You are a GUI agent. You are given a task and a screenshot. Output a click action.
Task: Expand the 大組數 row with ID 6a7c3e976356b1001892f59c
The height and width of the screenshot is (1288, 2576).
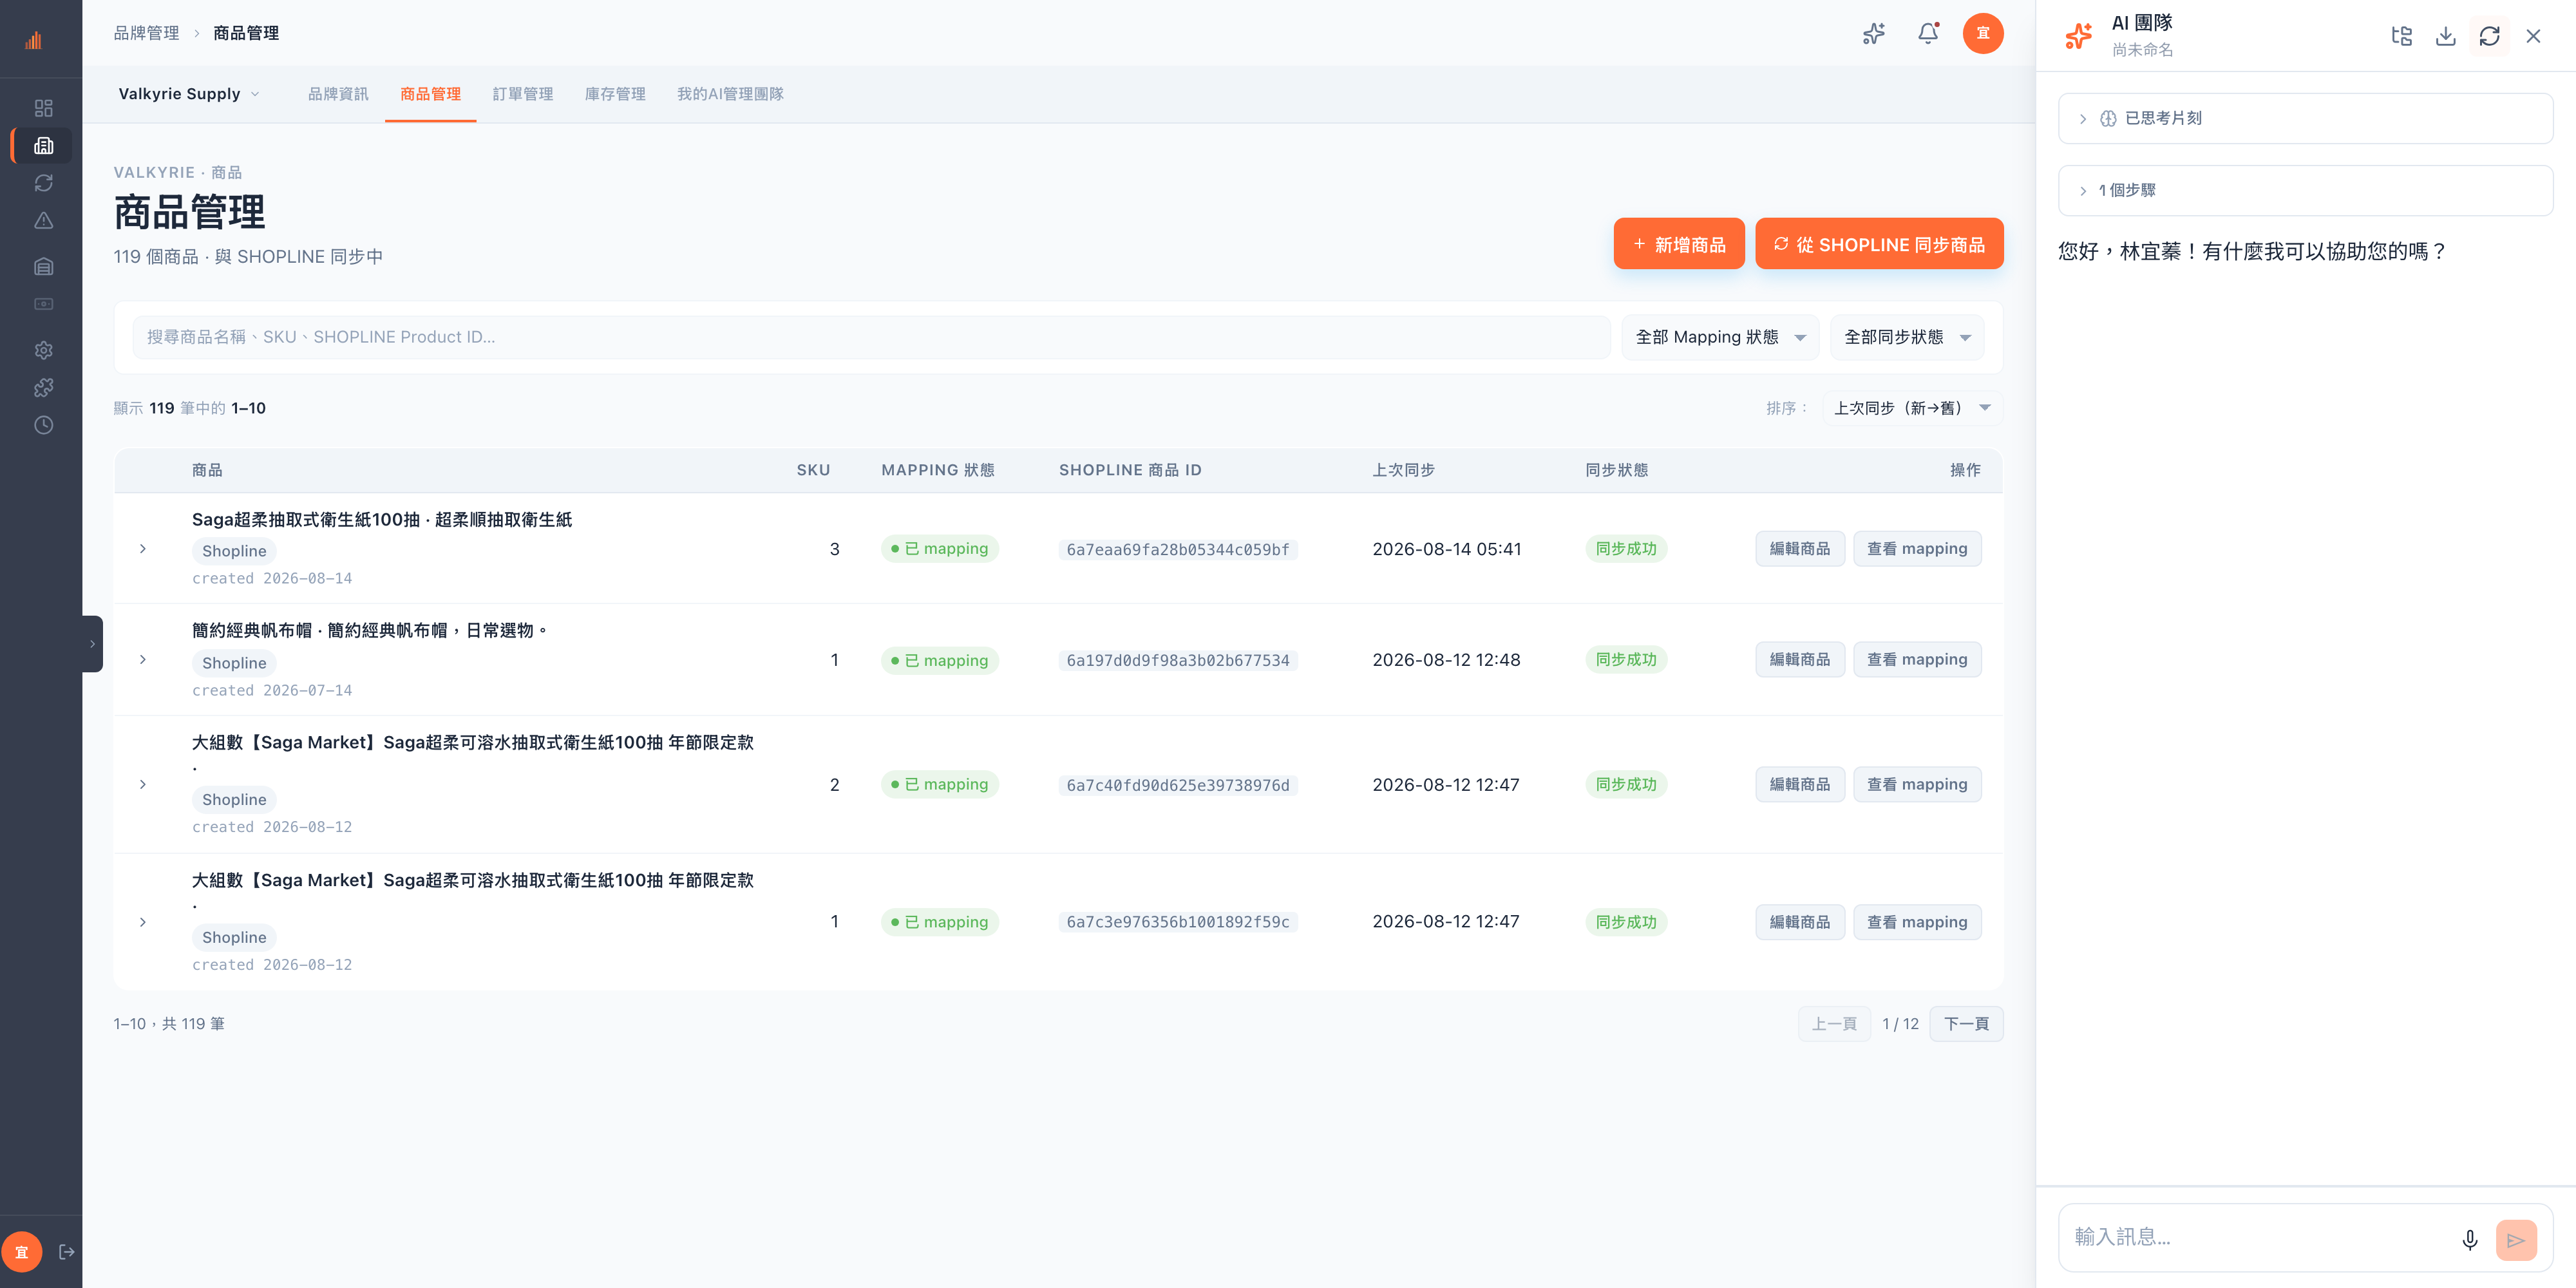(x=143, y=922)
